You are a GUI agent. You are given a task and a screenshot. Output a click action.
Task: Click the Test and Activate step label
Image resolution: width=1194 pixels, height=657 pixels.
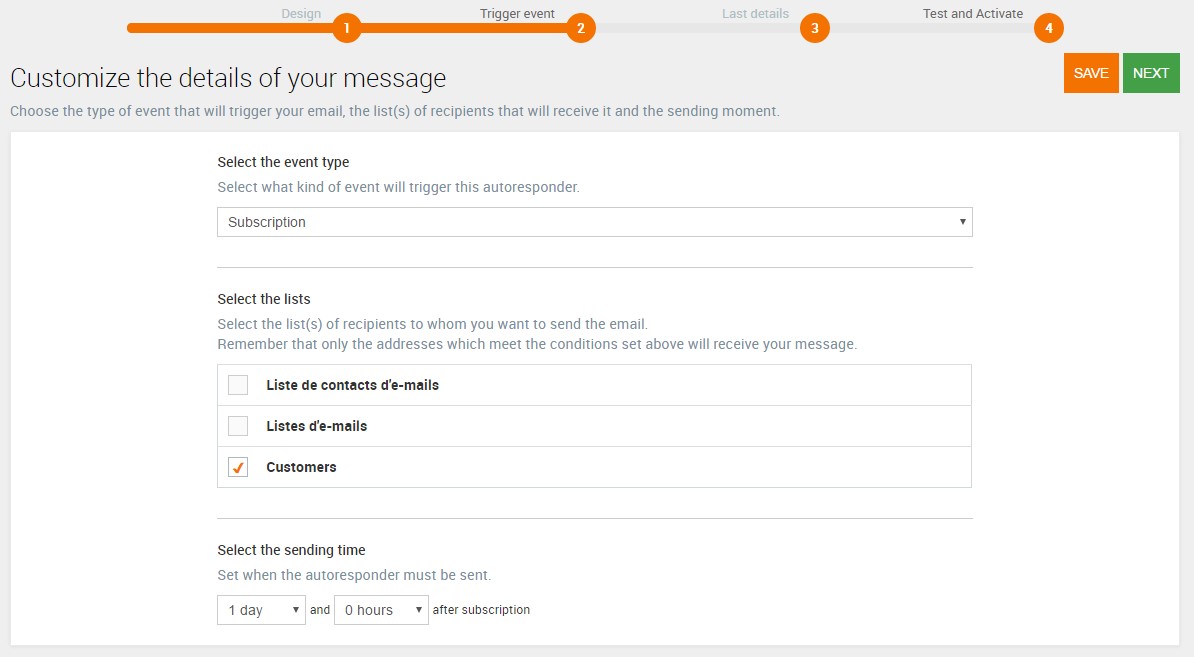972,14
